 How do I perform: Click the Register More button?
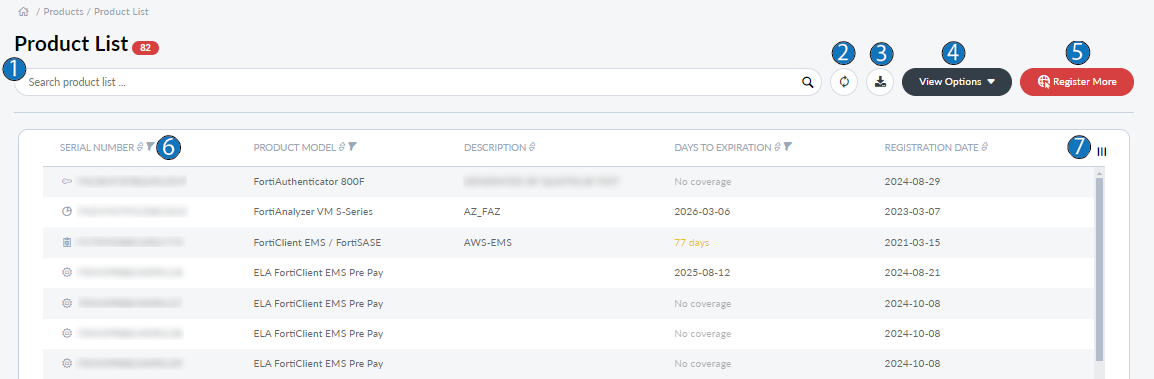tap(1076, 82)
